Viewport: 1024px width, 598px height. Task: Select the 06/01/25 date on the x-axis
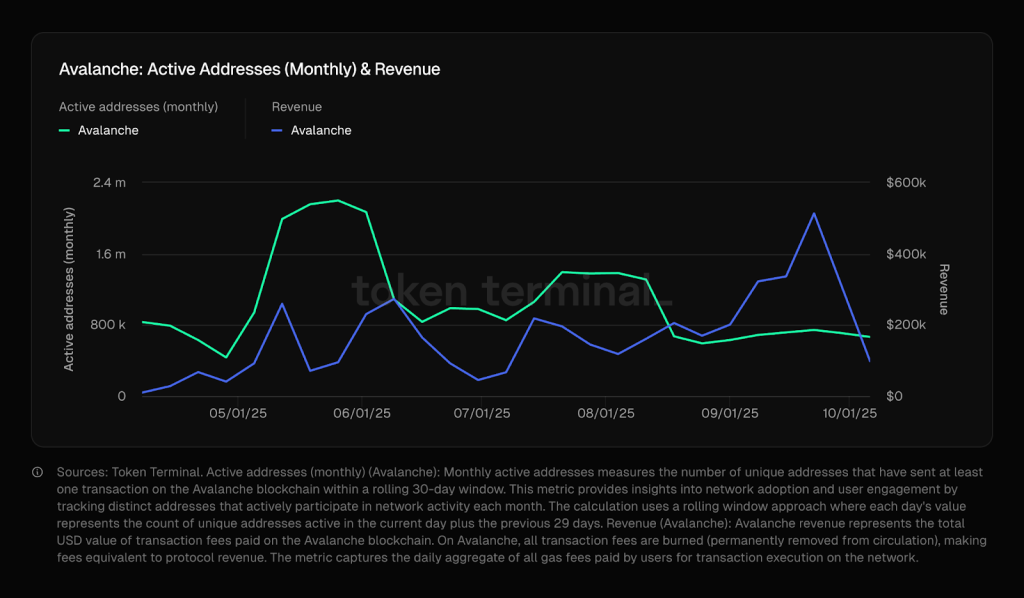(x=361, y=413)
